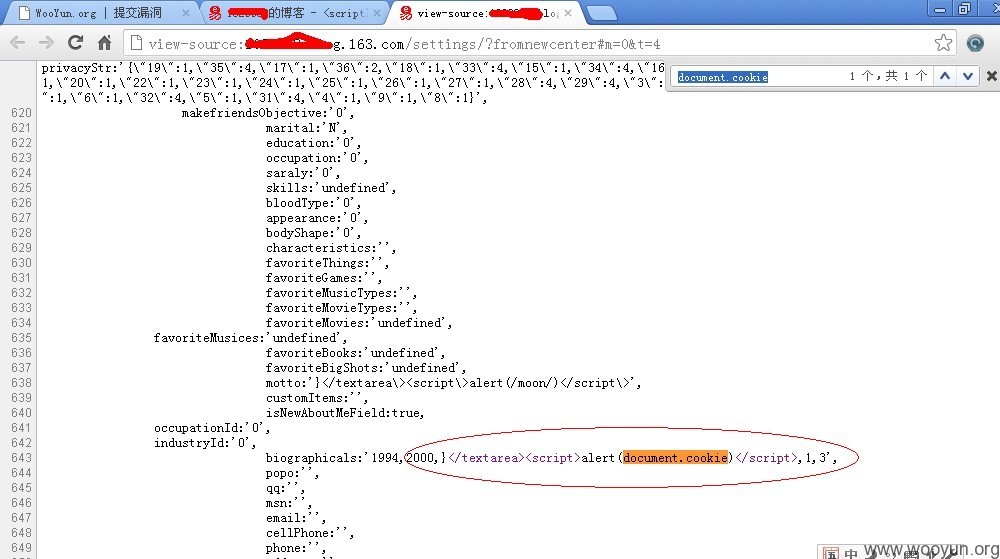Focus the find box containing document.cookie
Viewport: 1000px width, 559px height.
759,77
